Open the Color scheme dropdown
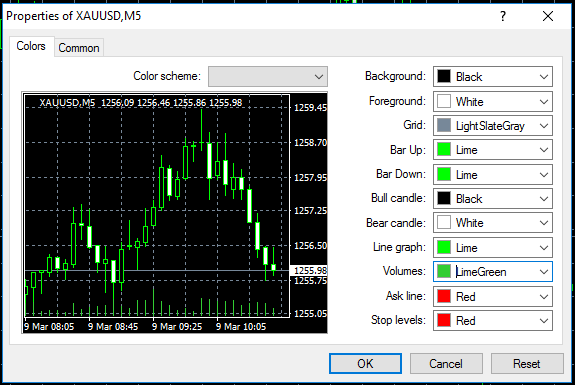The image size is (575, 385). [x=268, y=76]
